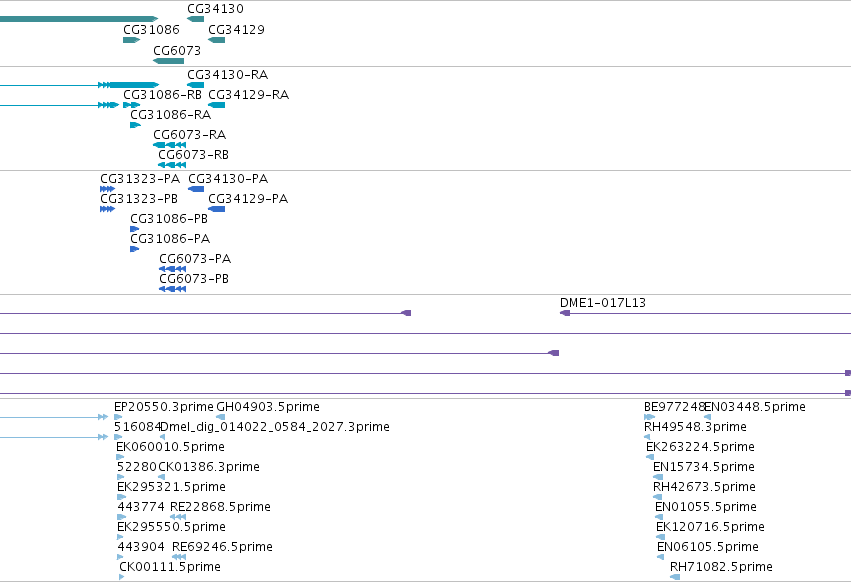Viewport: 851px width, 582px height.
Task: Select the CG31323-PA protein arrow glyph
Action: [x=107, y=189]
